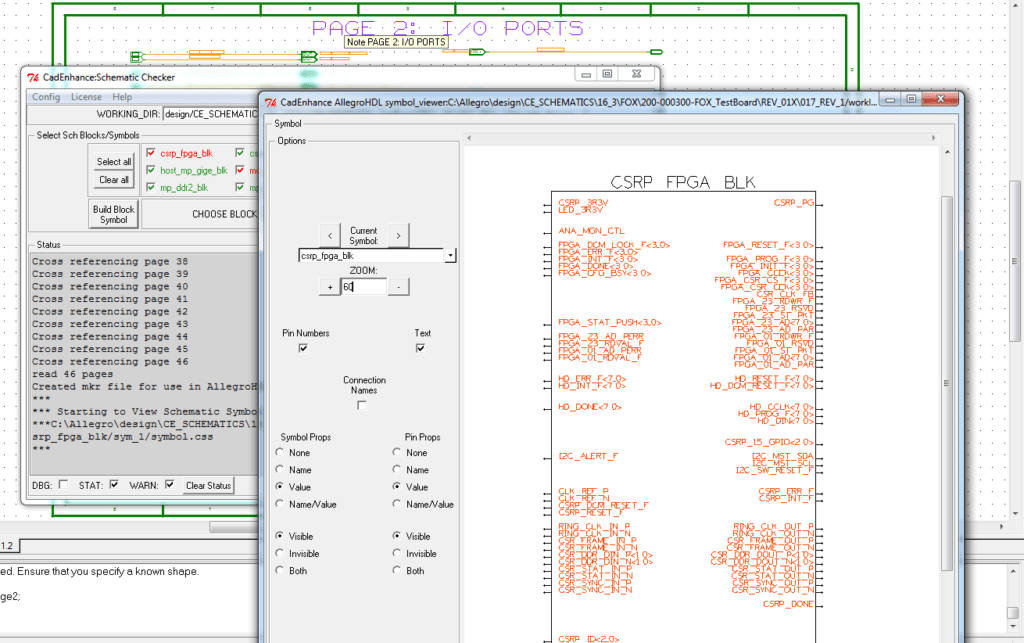This screenshot has width=1024, height=643.
Task: Click Build Block Symbol button
Action: tap(114, 214)
